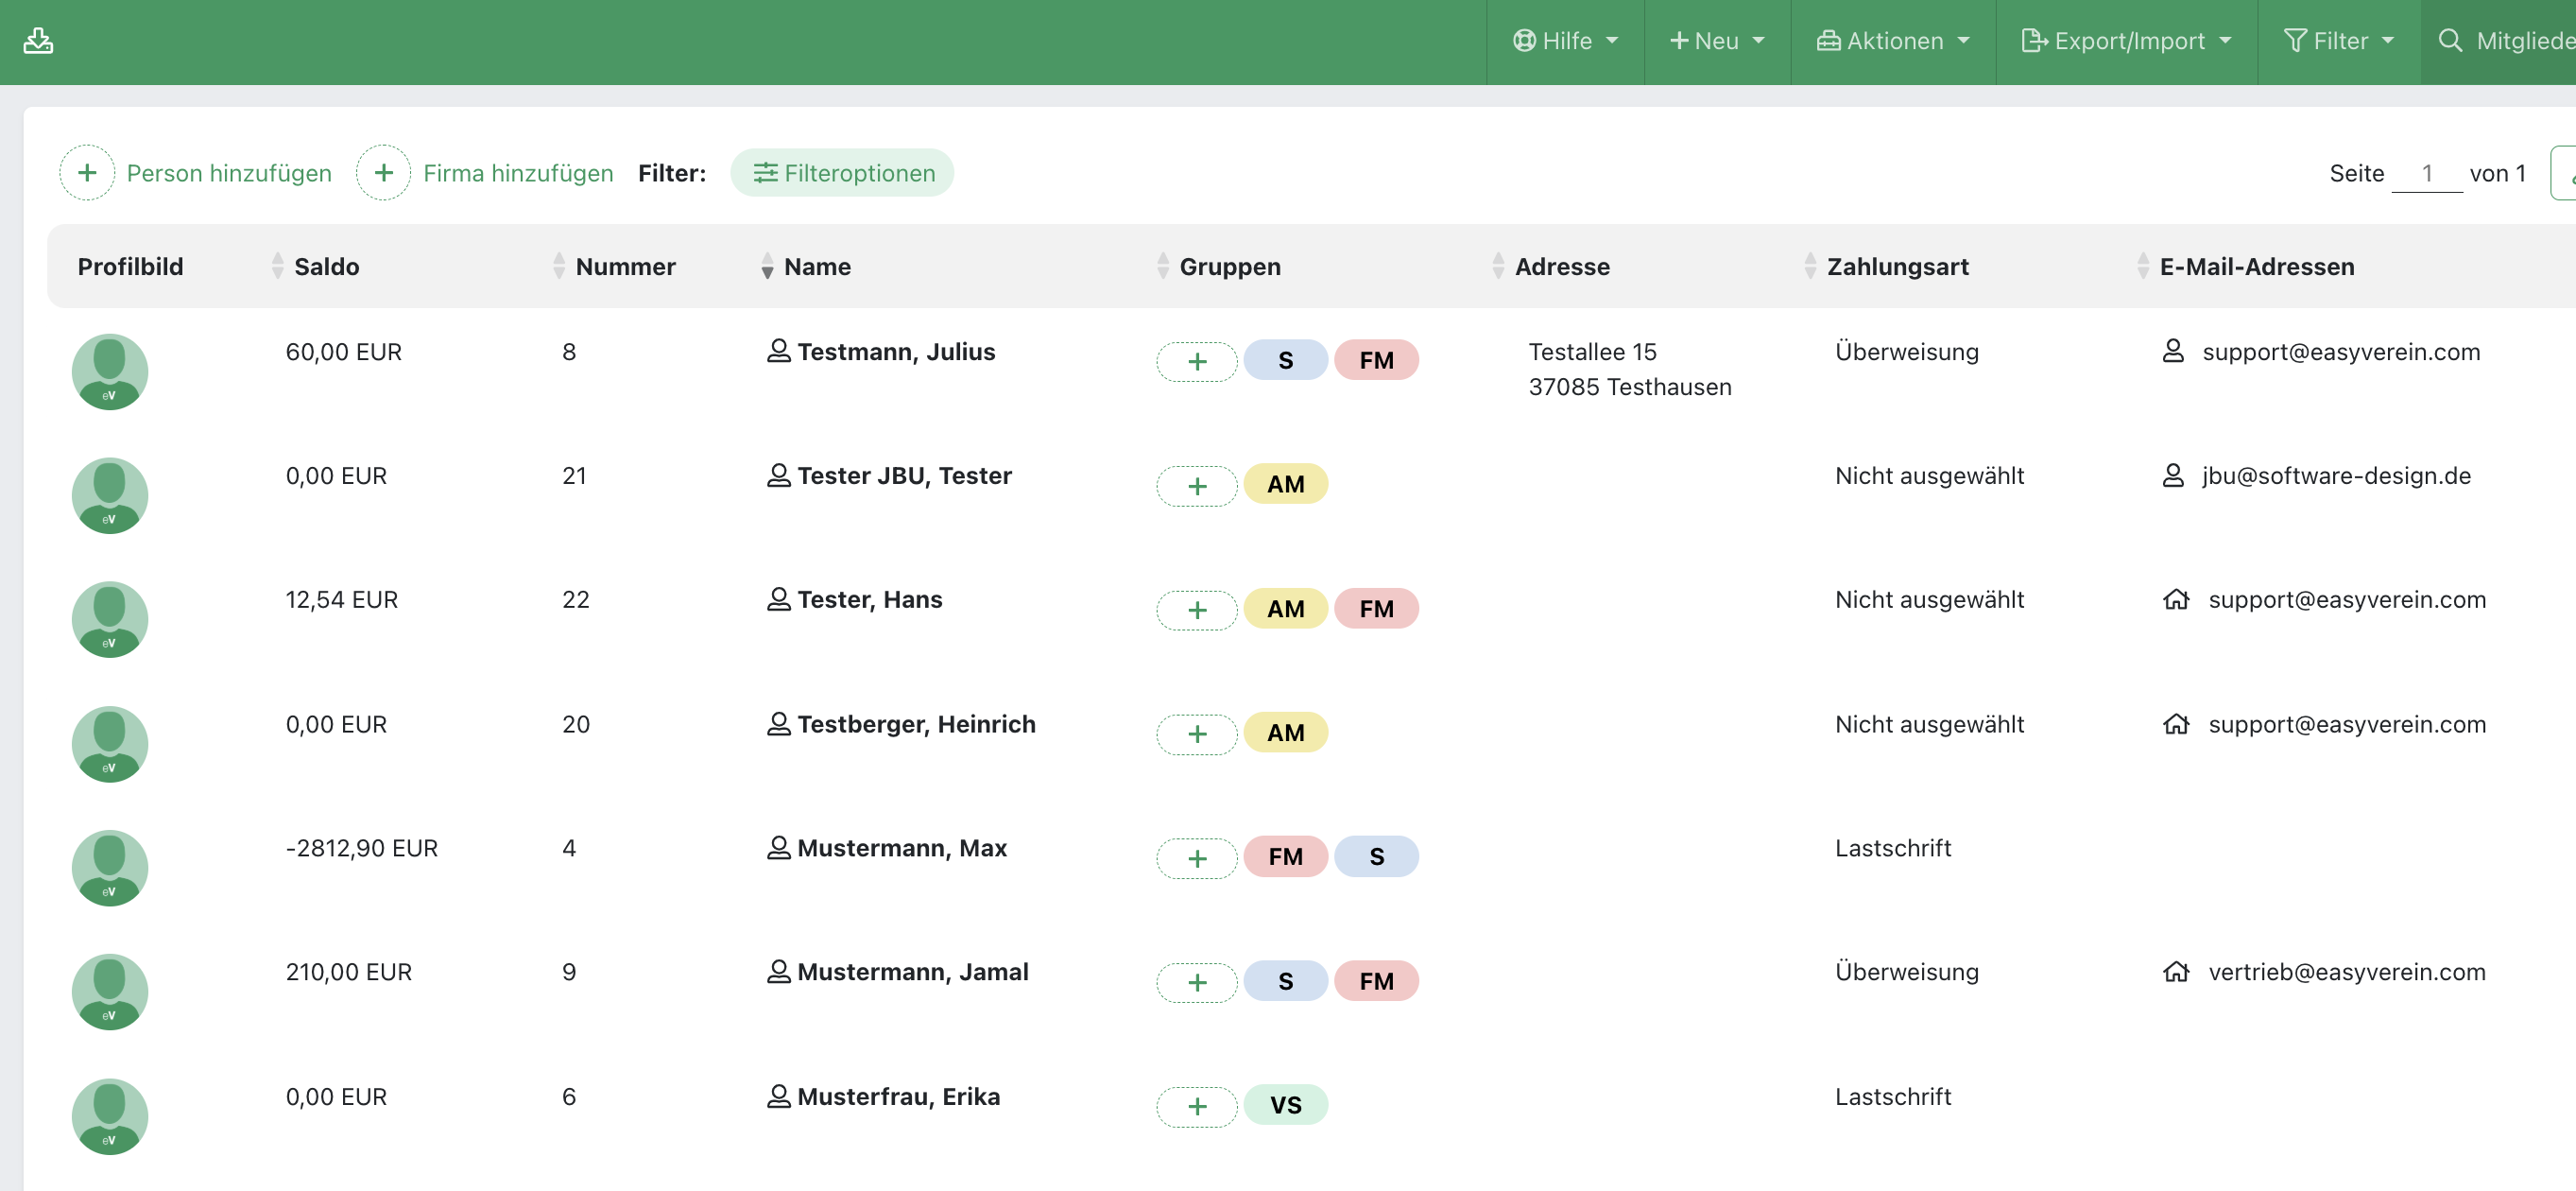2576x1191 pixels.
Task: Click the Firma hinzufügen link
Action: (x=518, y=173)
